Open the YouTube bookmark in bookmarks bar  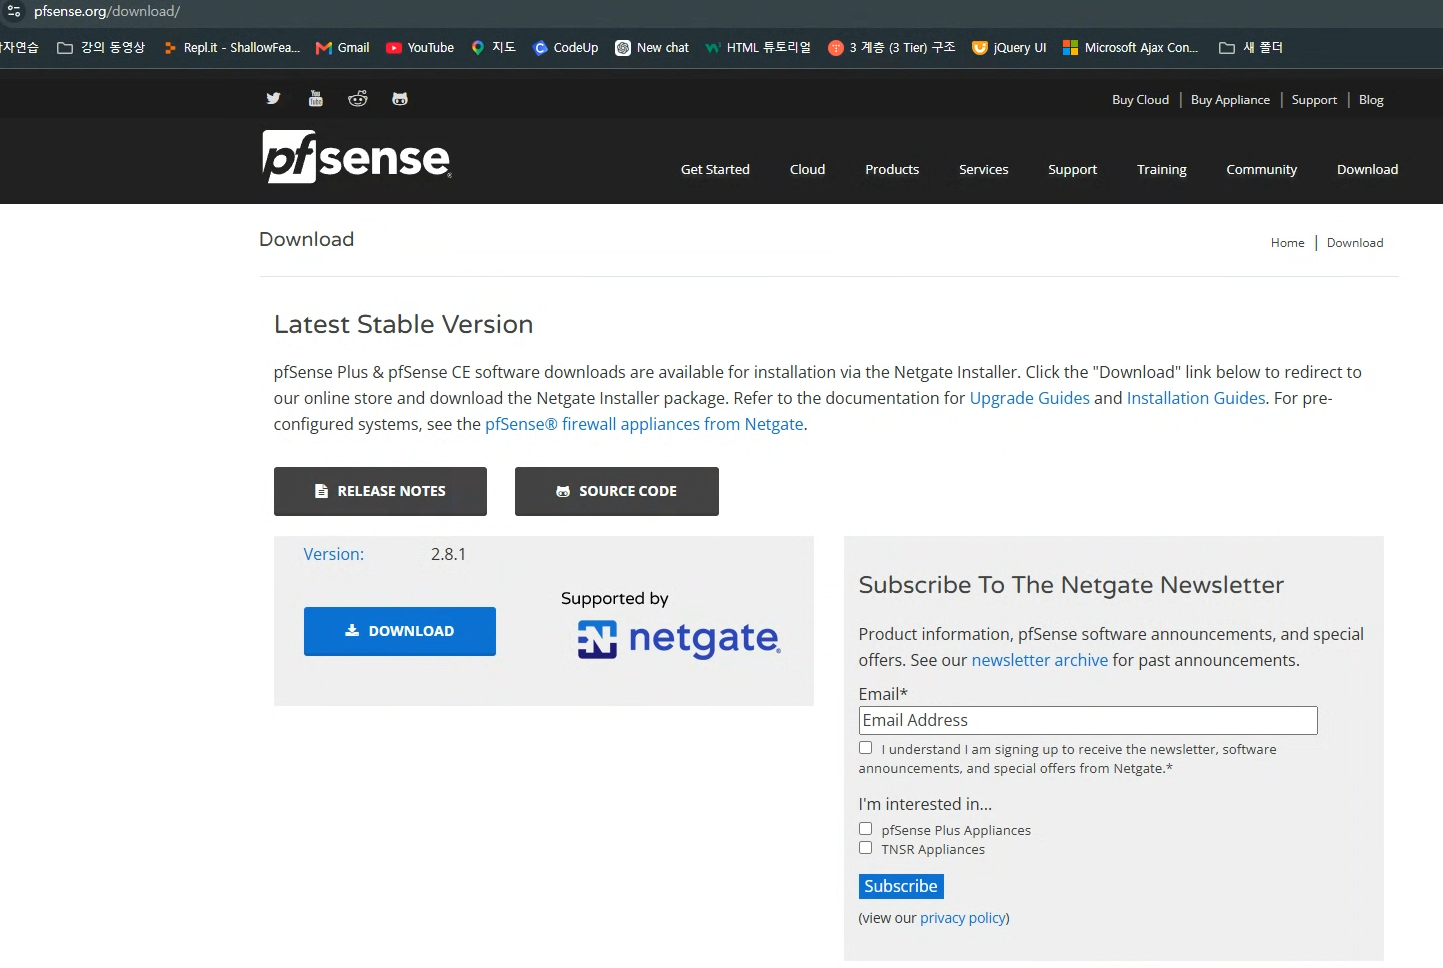(x=420, y=47)
